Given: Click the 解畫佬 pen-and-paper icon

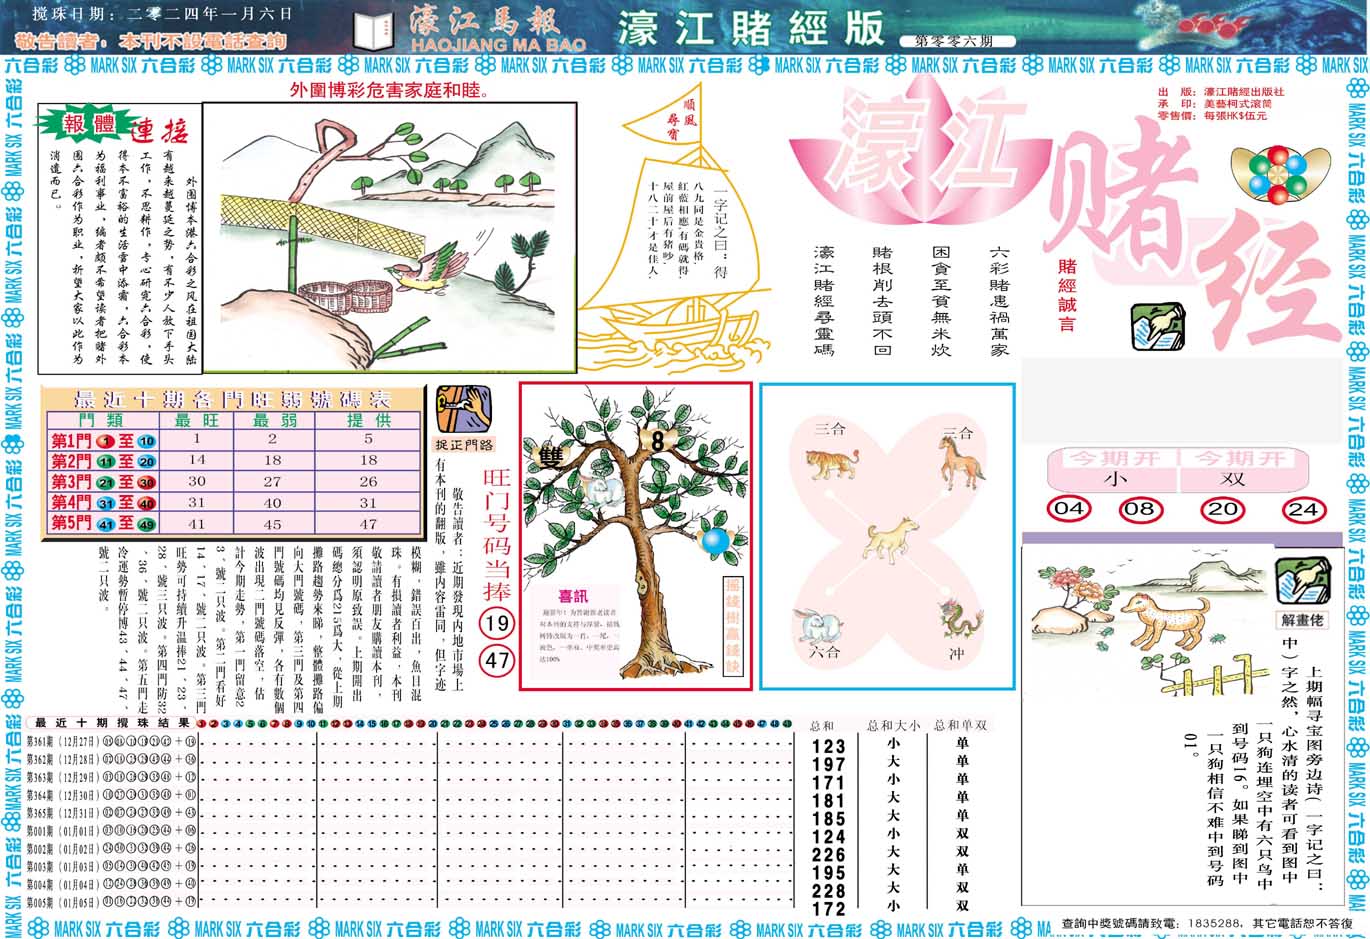Looking at the screenshot, I should [1304, 580].
